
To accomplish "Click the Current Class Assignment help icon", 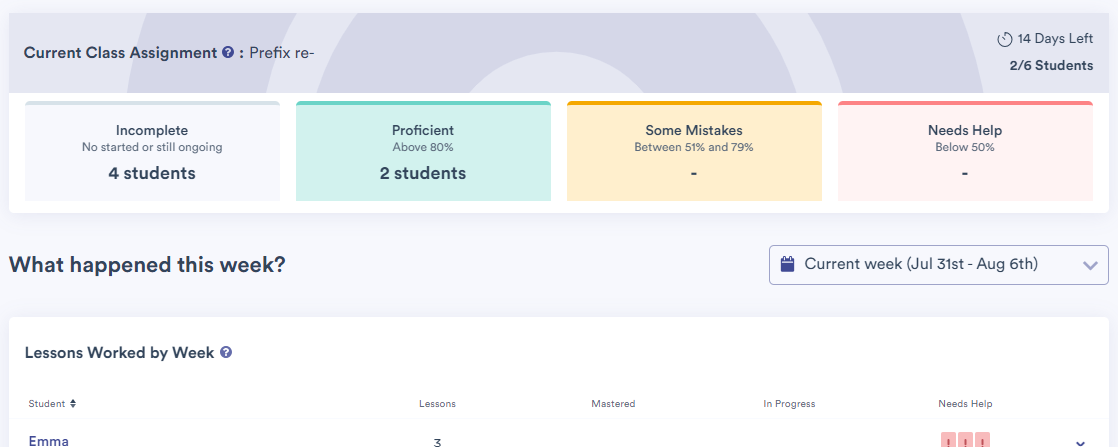I will pyautogui.click(x=228, y=52).
